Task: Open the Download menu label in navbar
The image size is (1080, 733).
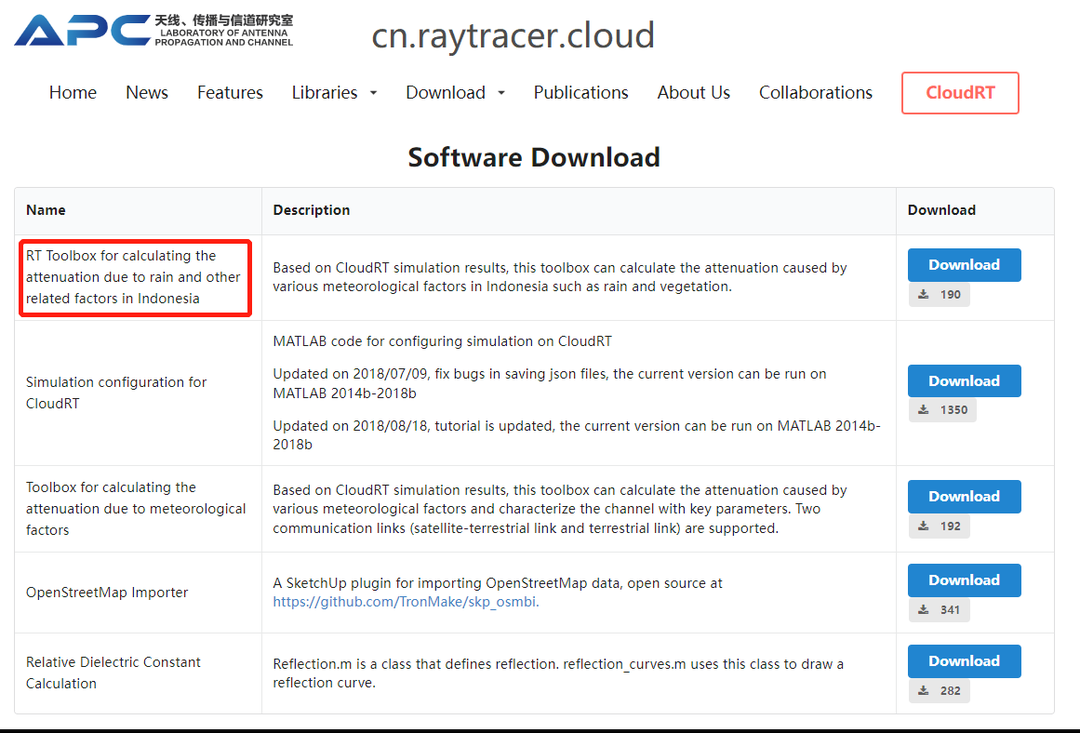Action: (x=446, y=92)
